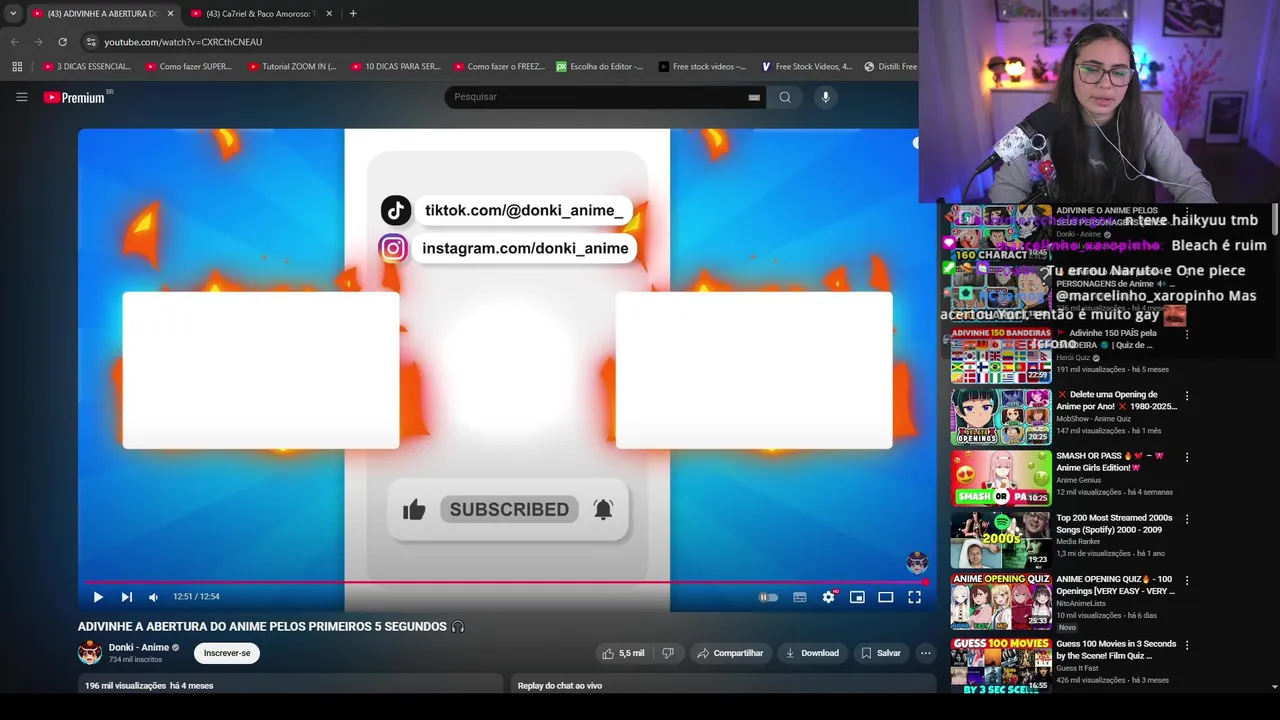Open the YouTube guide hamburger menu

point(21,97)
